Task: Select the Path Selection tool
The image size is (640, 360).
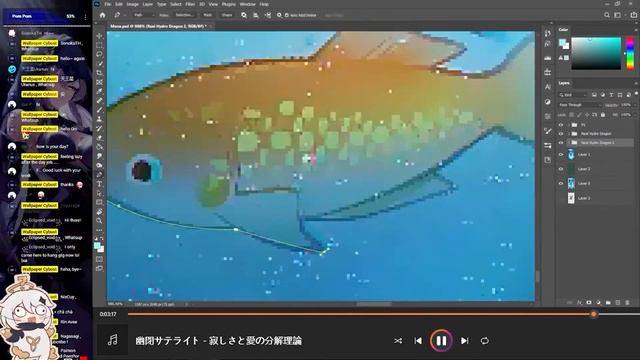Action: point(99,193)
